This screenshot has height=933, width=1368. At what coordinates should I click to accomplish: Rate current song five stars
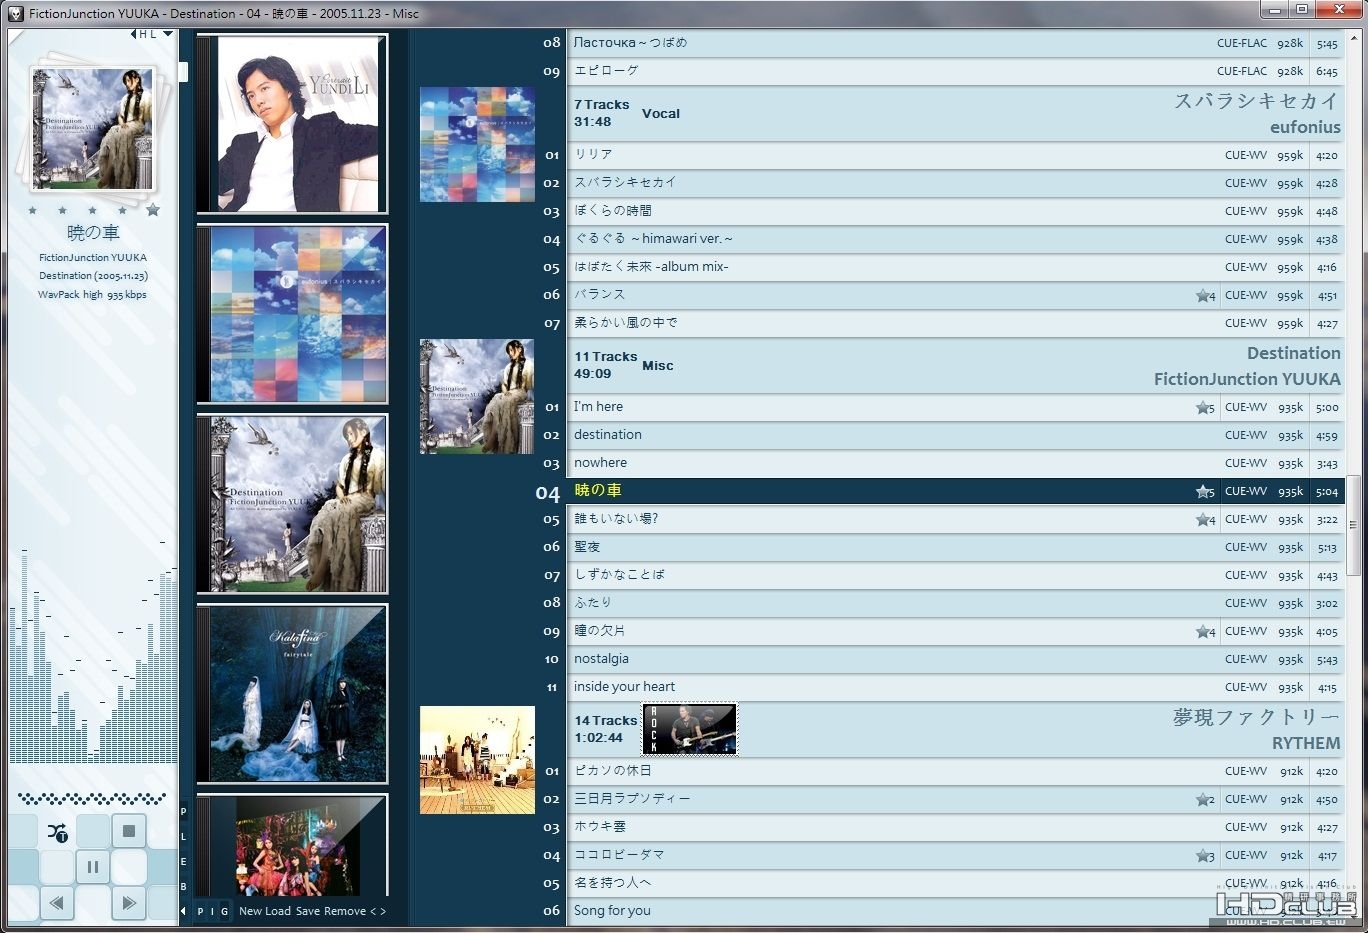153,210
